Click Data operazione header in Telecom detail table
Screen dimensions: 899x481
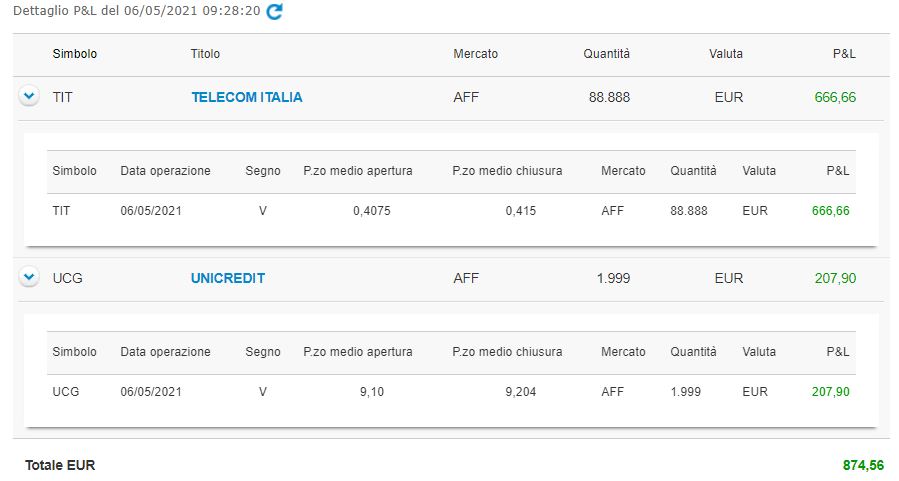[165, 171]
